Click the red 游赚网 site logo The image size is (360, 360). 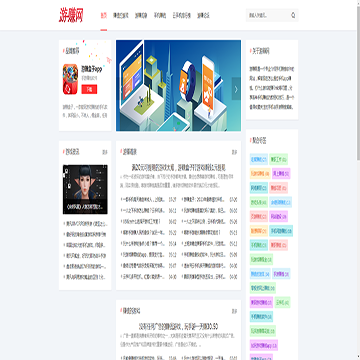click(x=71, y=15)
